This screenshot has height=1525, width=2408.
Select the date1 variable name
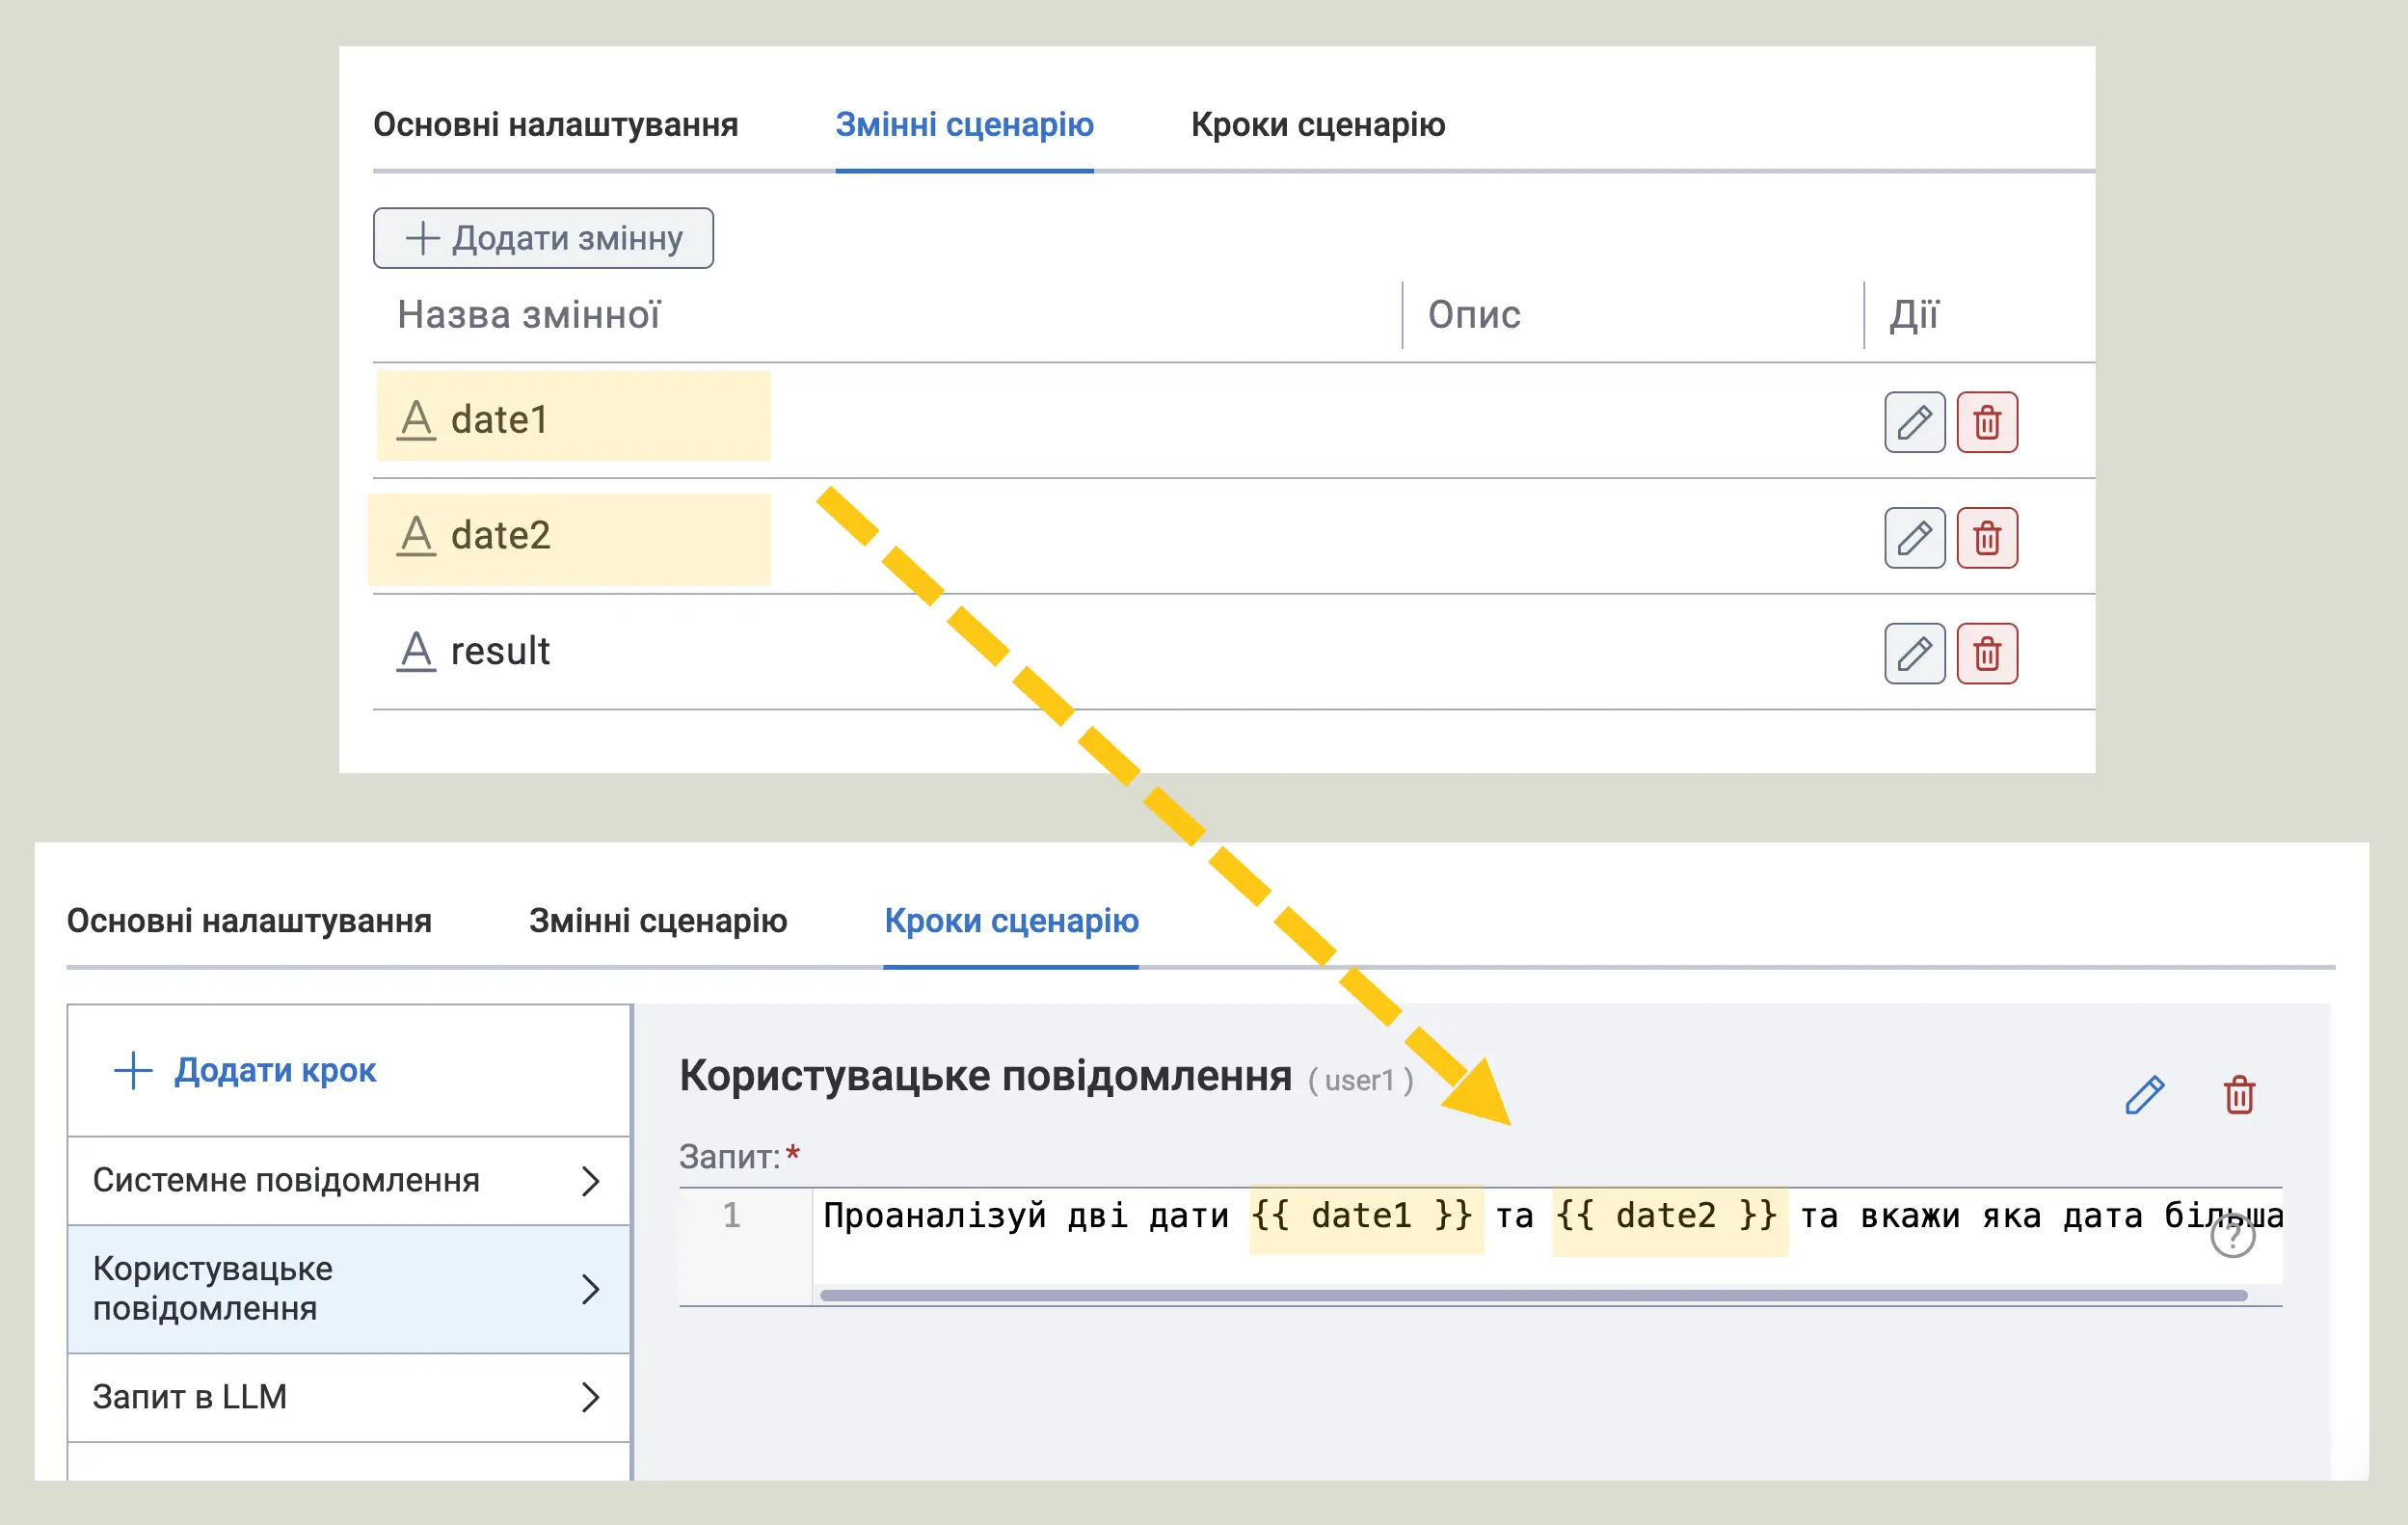(x=499, y=420)
